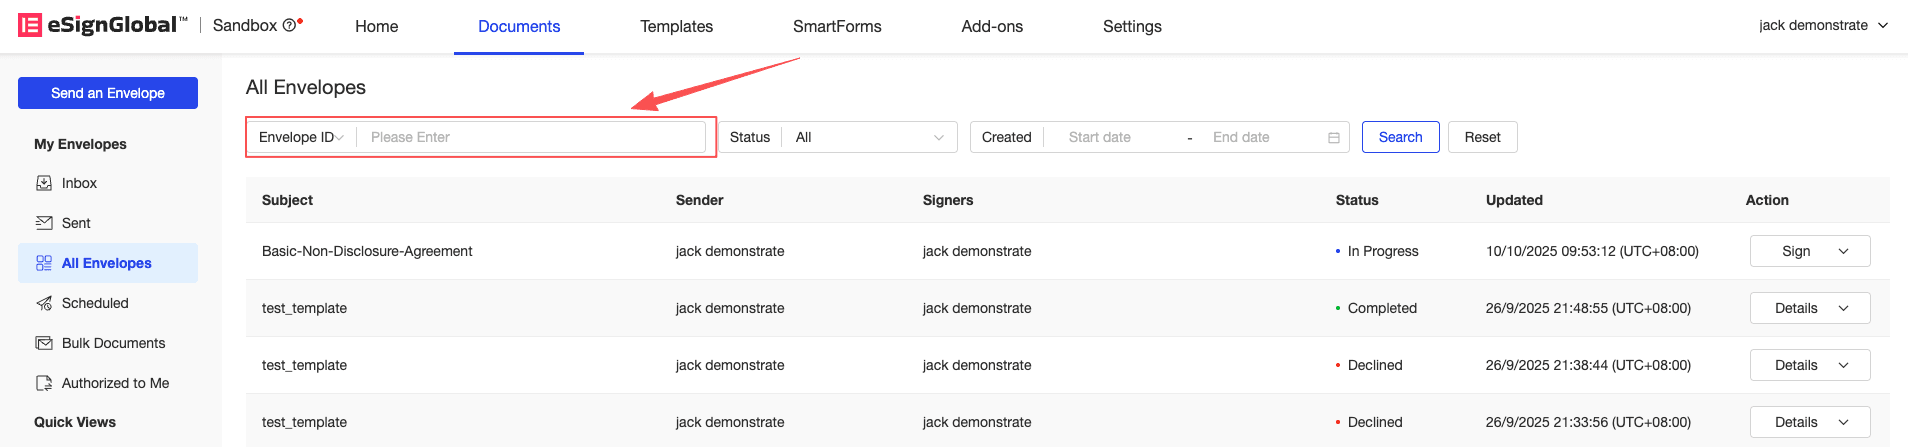Expand the Status filter dropdown
This screenshot has width=1908, height=447.
click(x=868, y=137)
